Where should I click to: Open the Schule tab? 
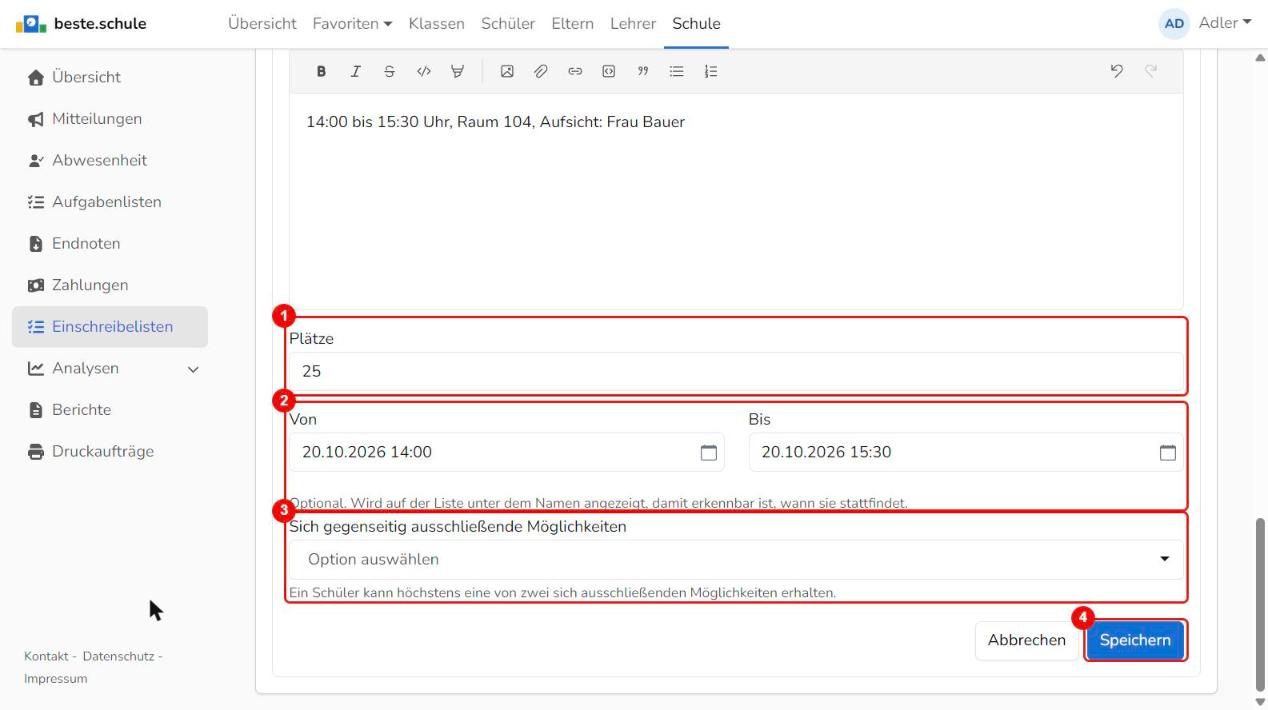point(696,23)
